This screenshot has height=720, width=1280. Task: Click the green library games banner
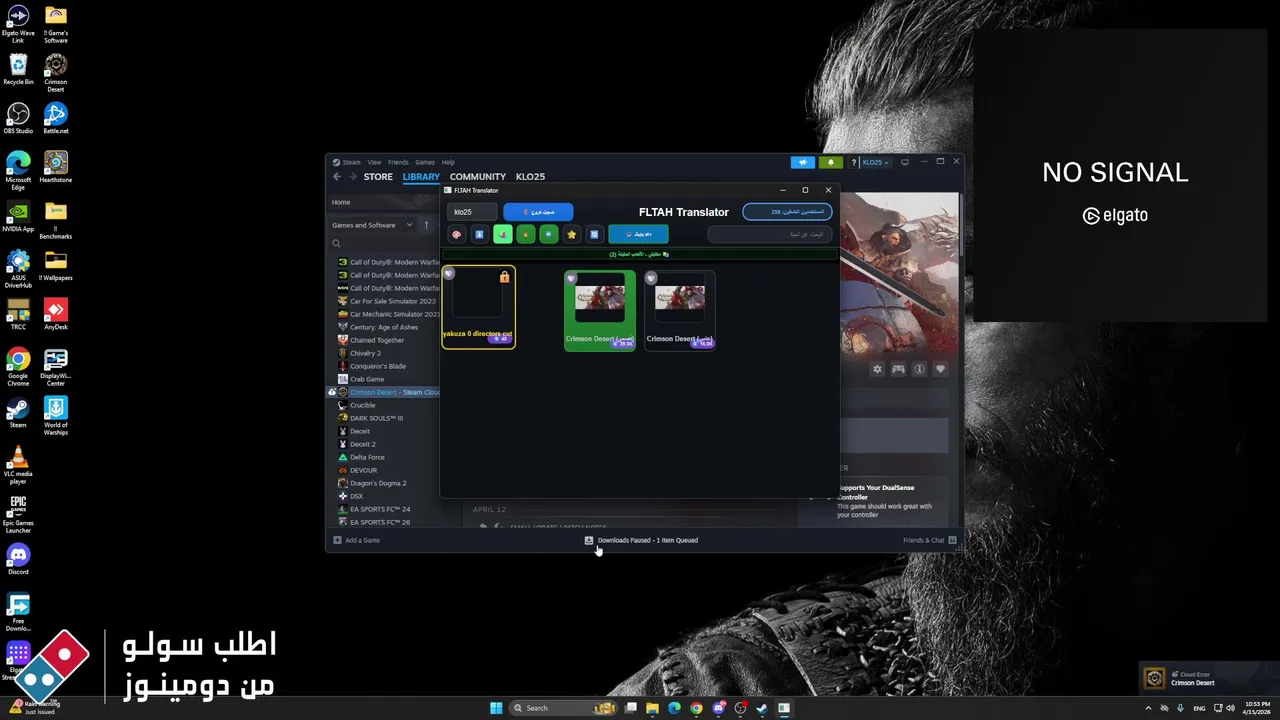point(639,254)
